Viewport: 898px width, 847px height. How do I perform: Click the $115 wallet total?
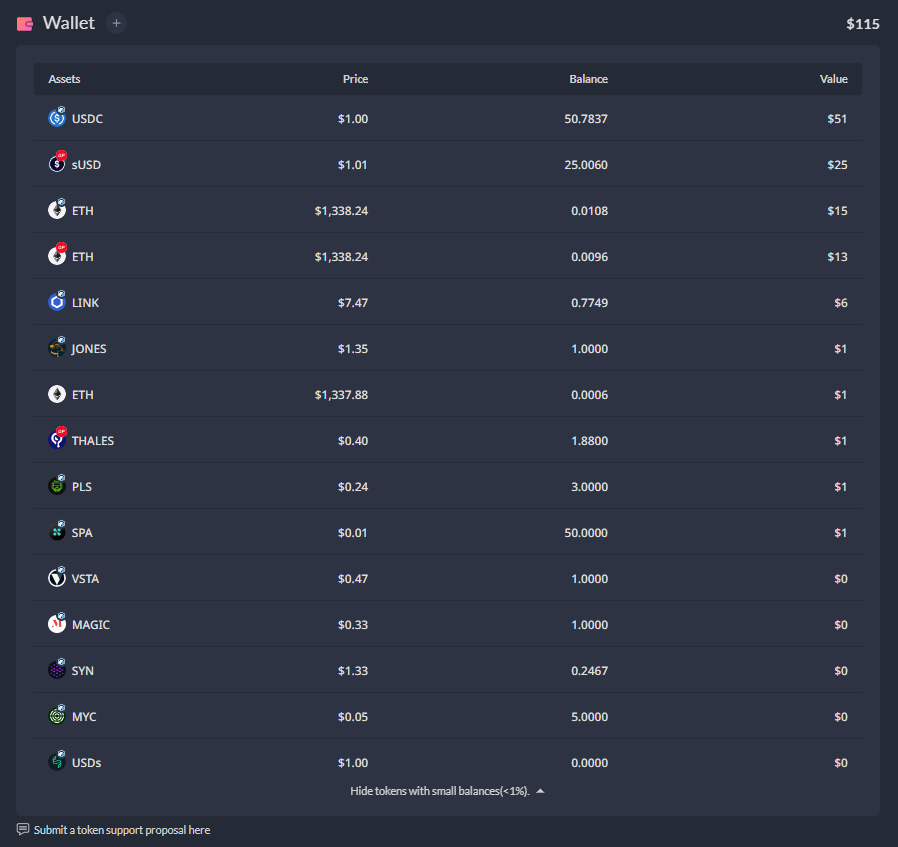862,24
